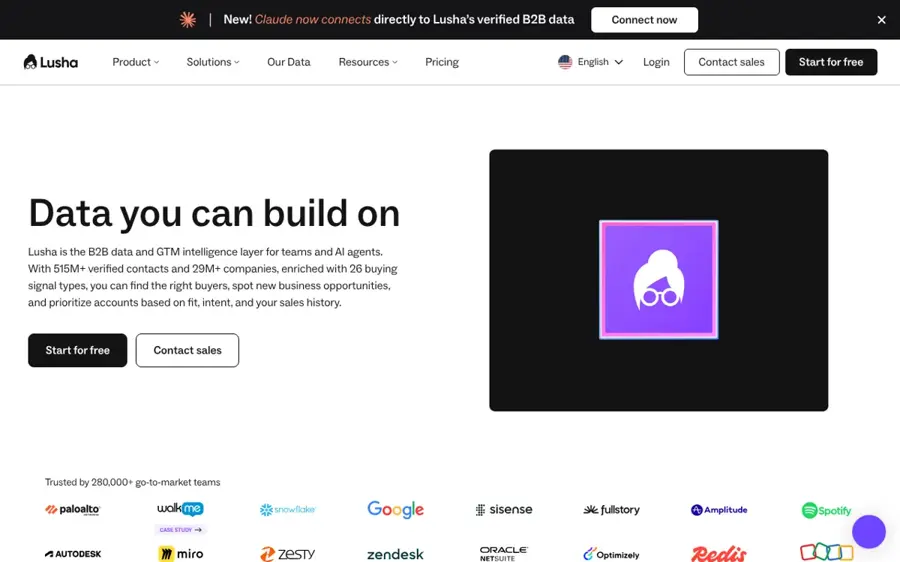Click the Claude starburst icon in banner
This screenshot has height=562, width=900.
188,20
